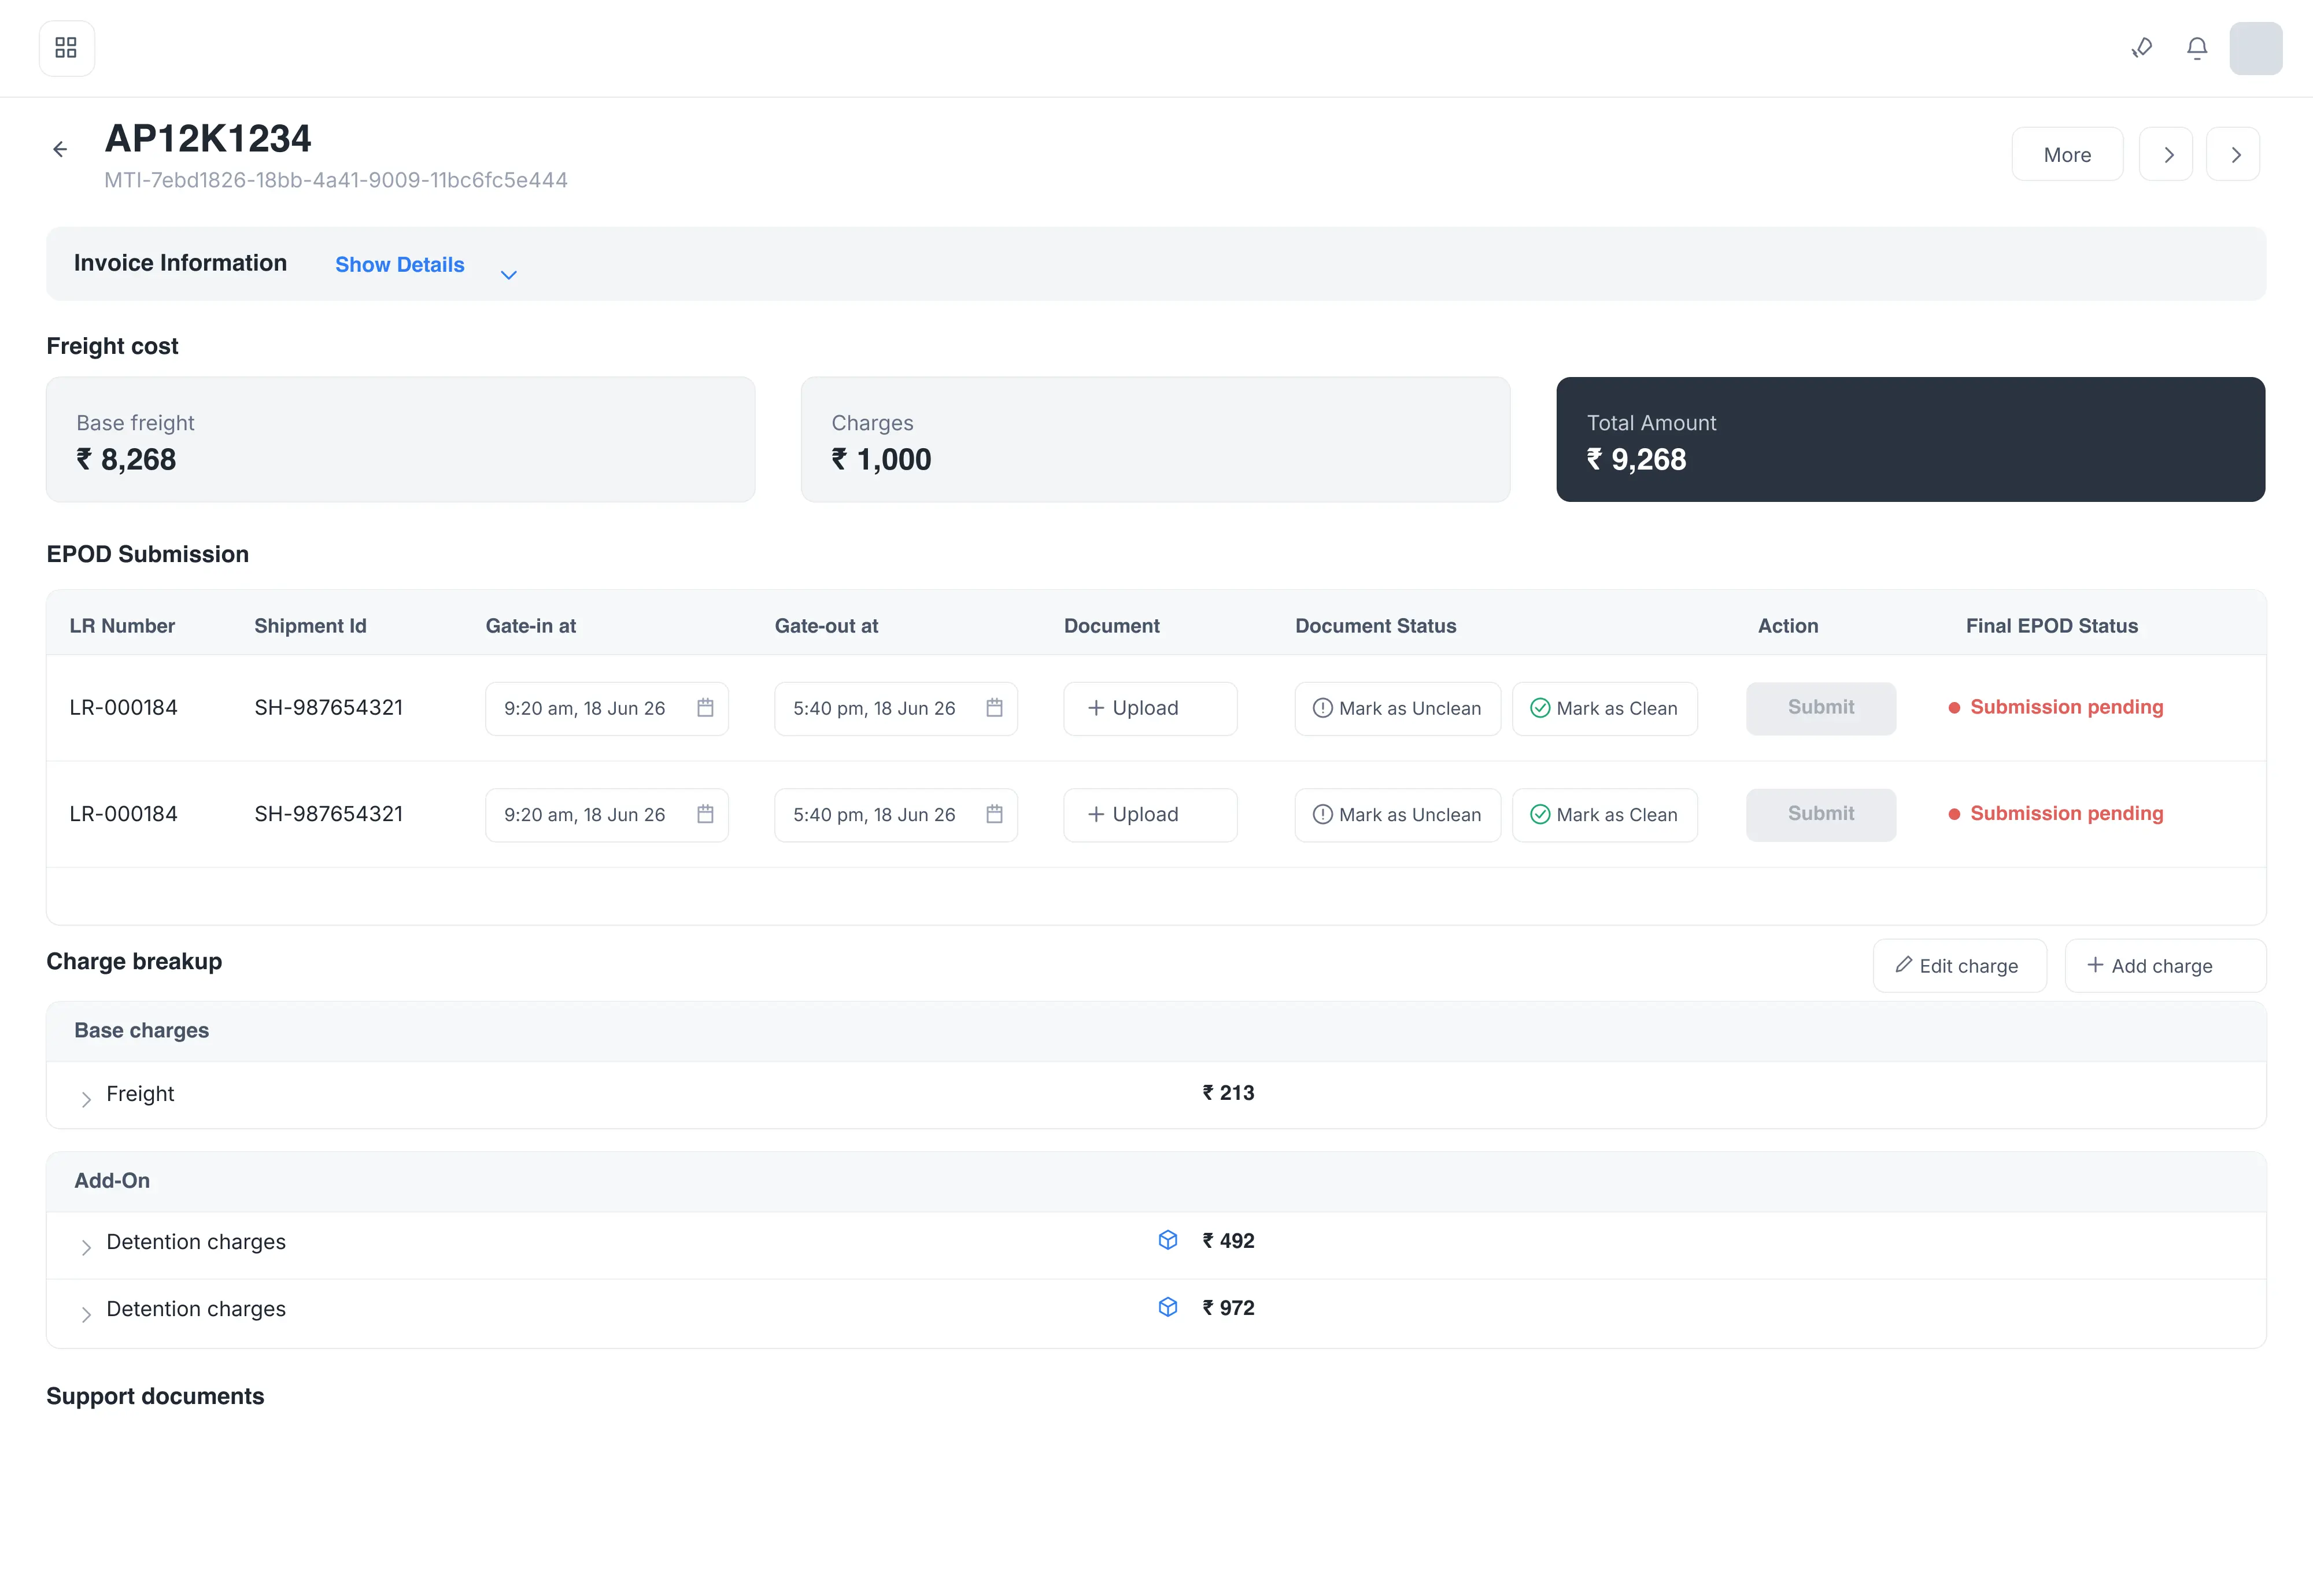Click second row Submission pending status
This screenshot has width=2313, height=1596.
[x=2056, y=813]
